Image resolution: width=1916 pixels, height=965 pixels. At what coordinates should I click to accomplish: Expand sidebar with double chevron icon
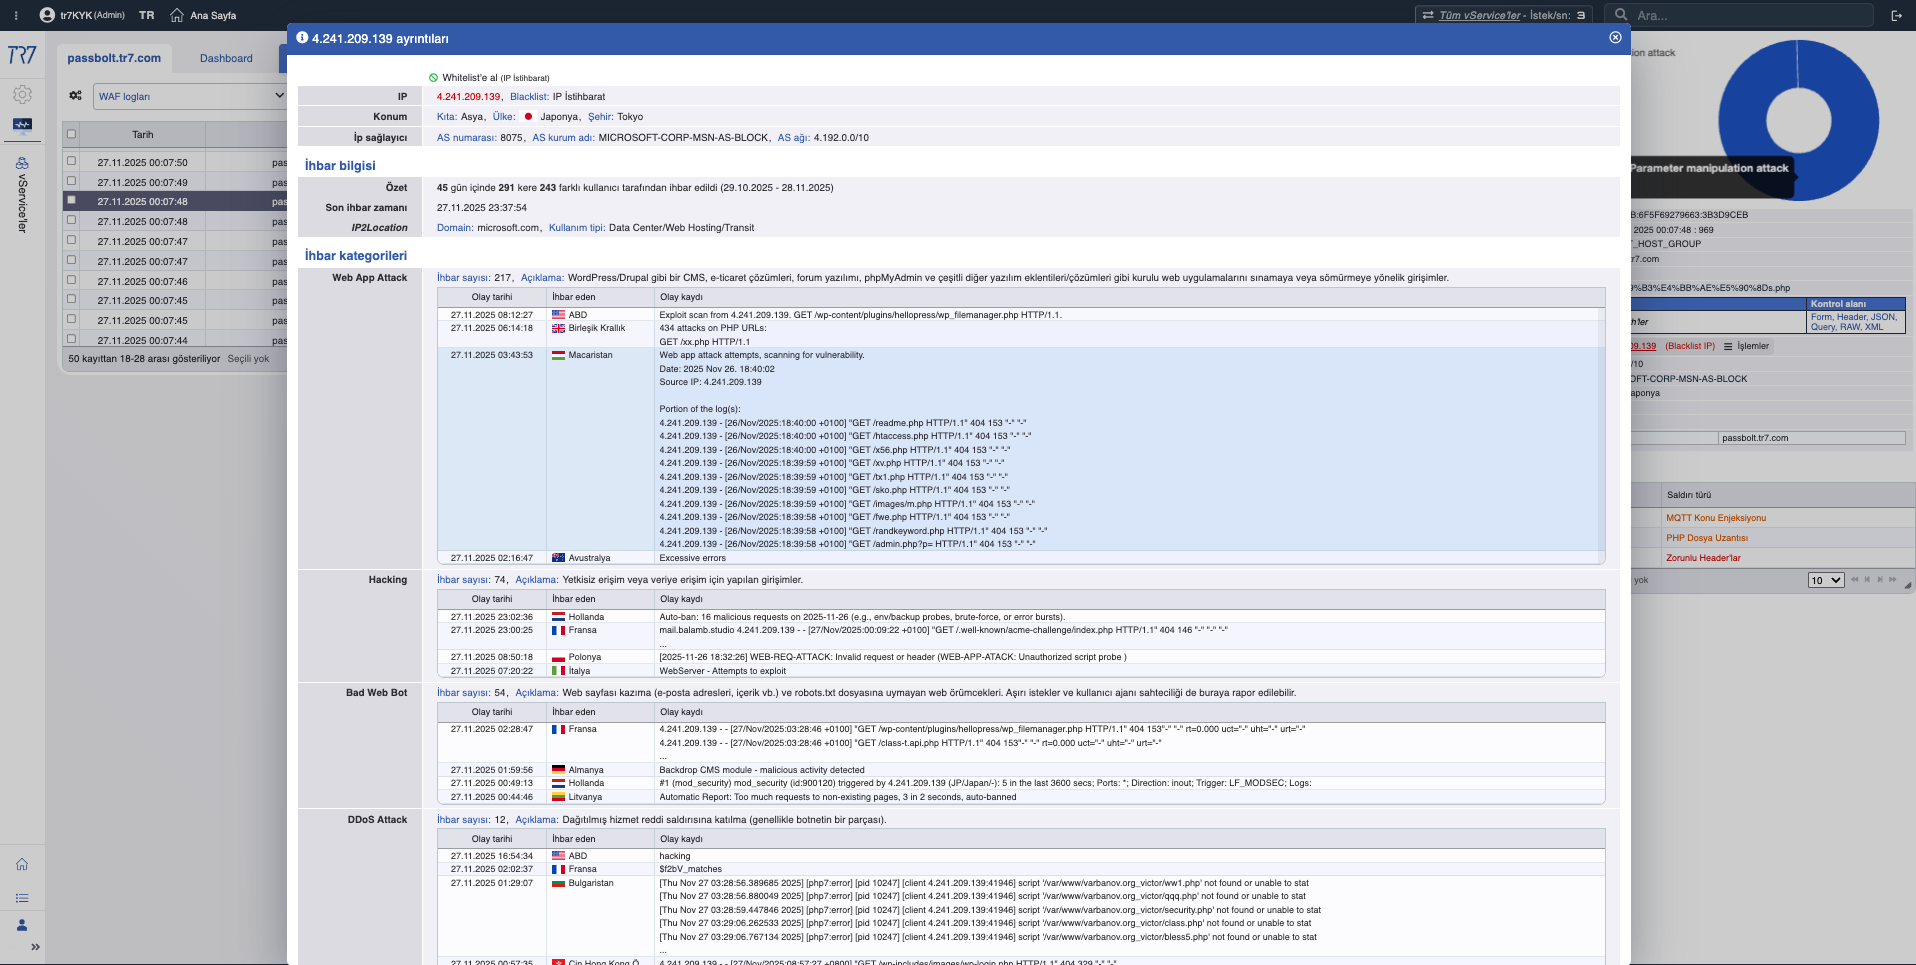pyautogui.click(x=35, y=947)
